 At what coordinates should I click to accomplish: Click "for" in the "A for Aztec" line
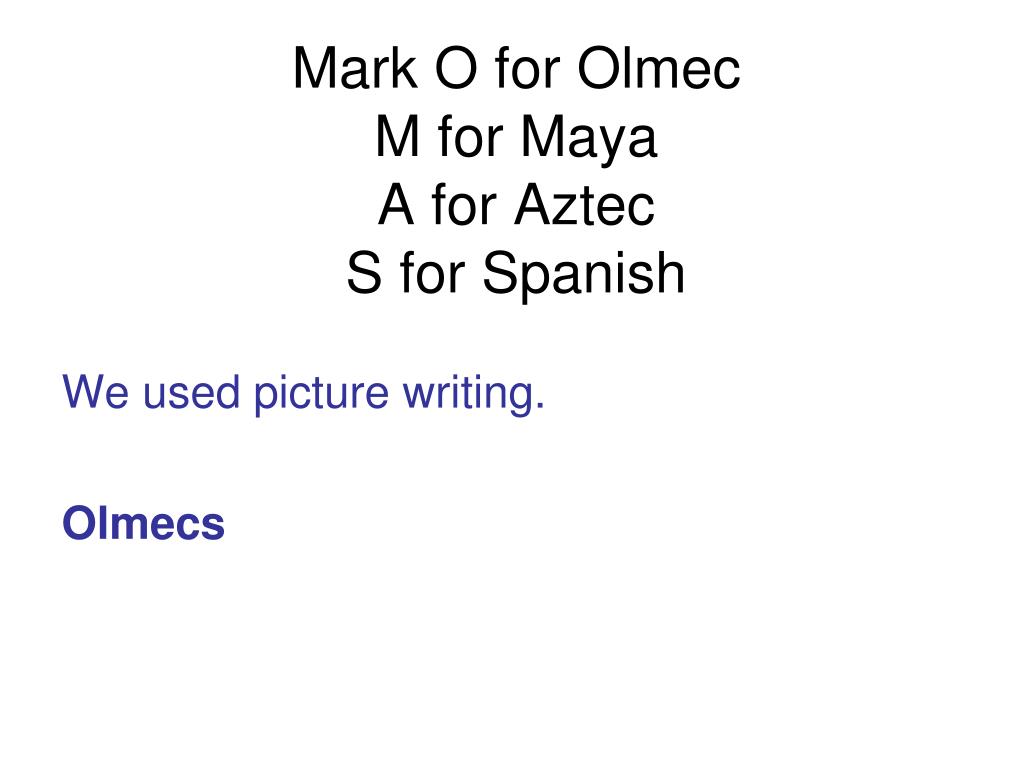pos(464,204)
